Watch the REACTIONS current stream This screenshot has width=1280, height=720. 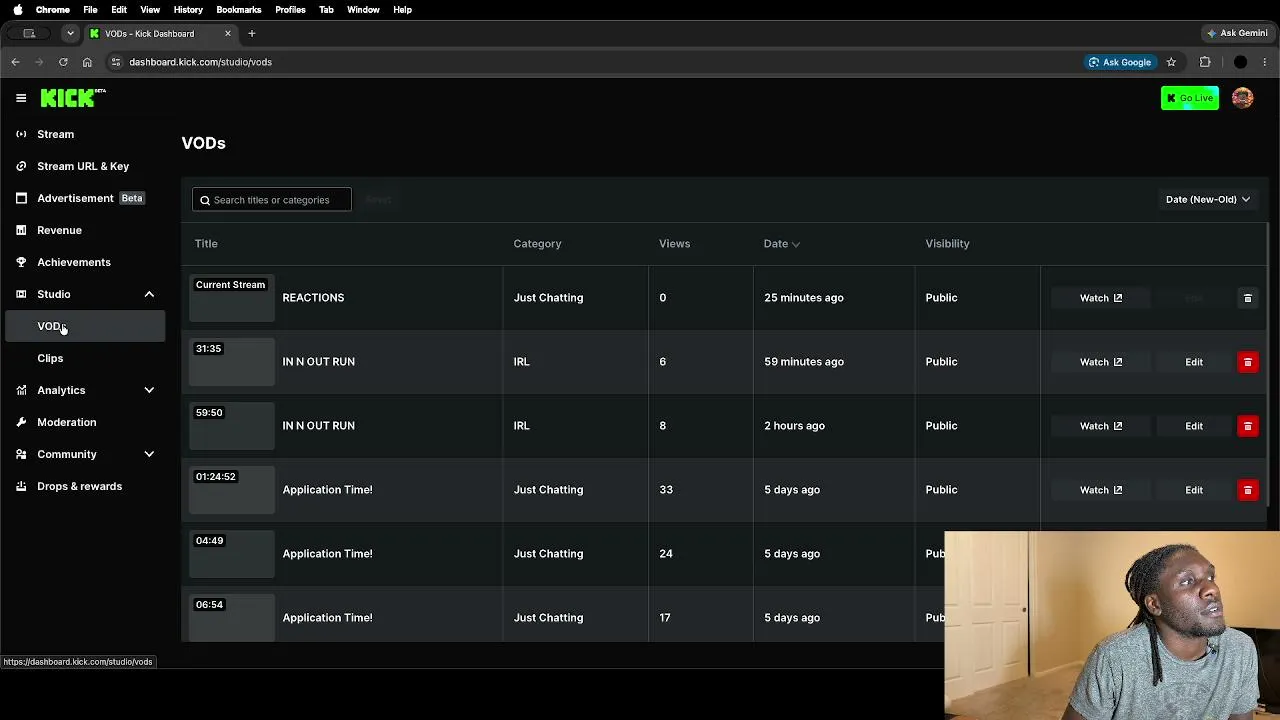(1101, 298)
